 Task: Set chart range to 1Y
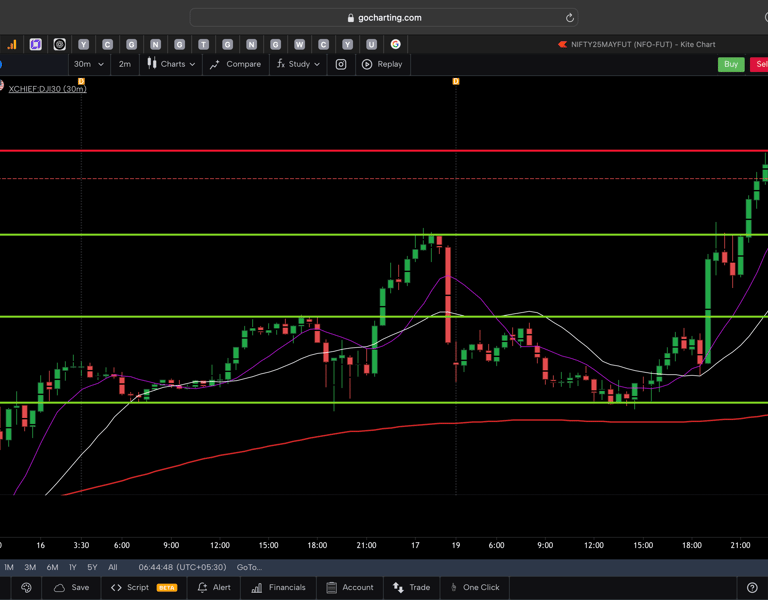pyautogui.click(x=72, y=567)
